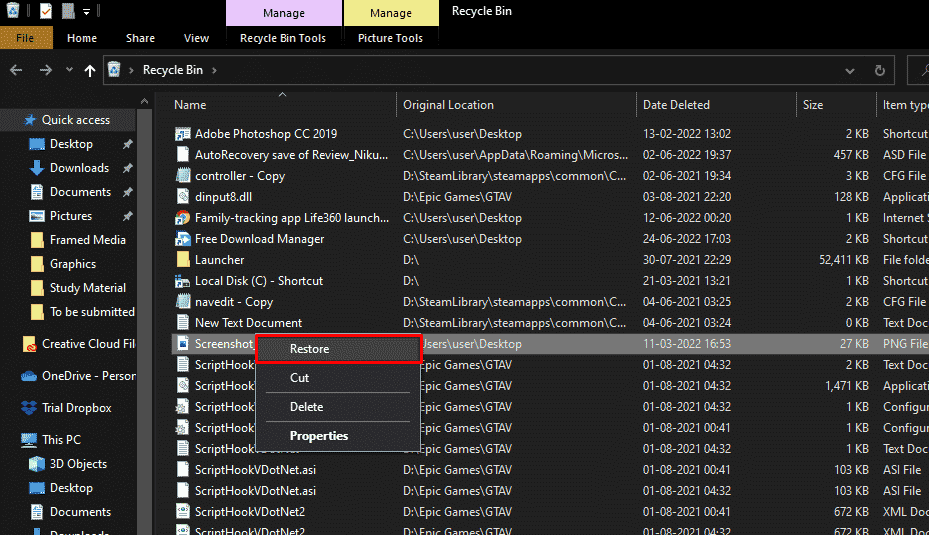
Task: Open Trial Dropbox in sidebar
Action: point(76,408)
